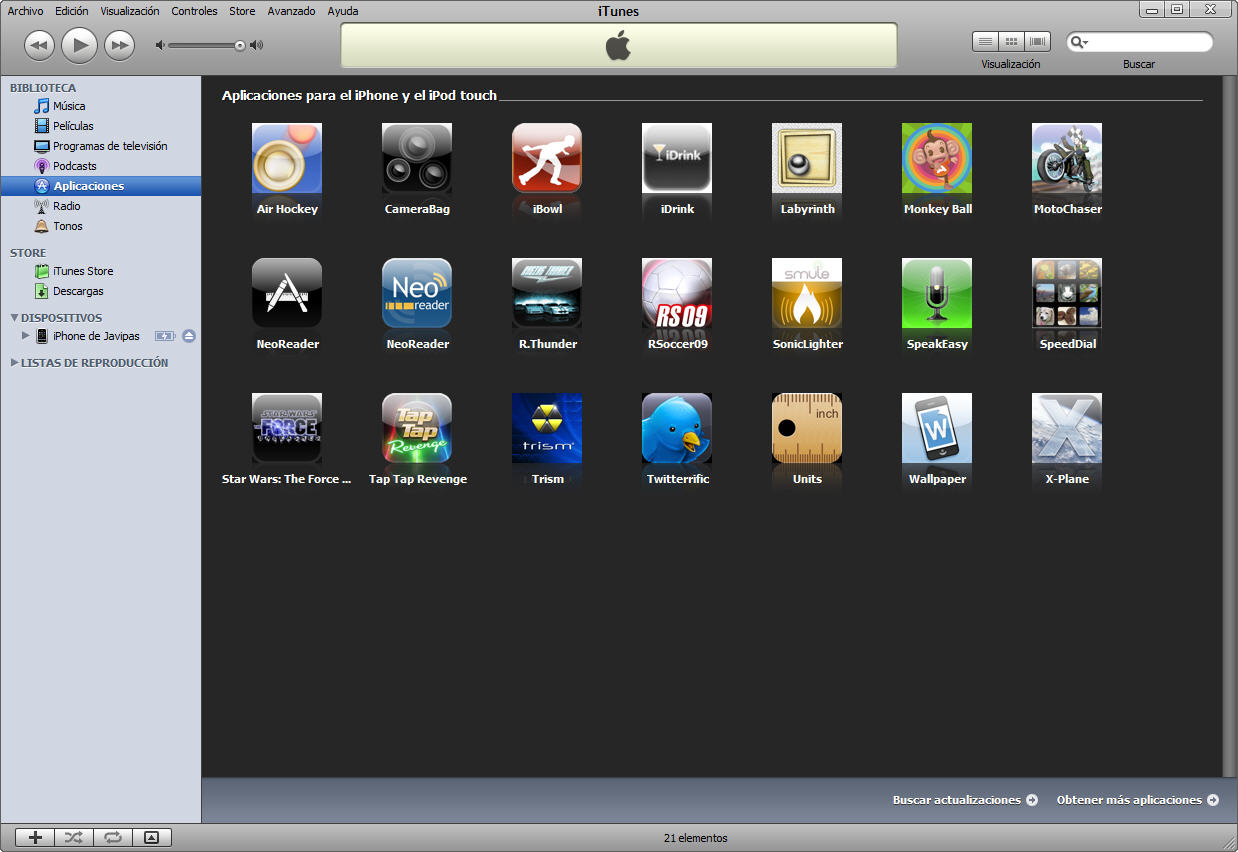Select the RSoccer09 app icon
Image resolution: width=1238 pixels, height=852 pixels.
tap(677, 293)
